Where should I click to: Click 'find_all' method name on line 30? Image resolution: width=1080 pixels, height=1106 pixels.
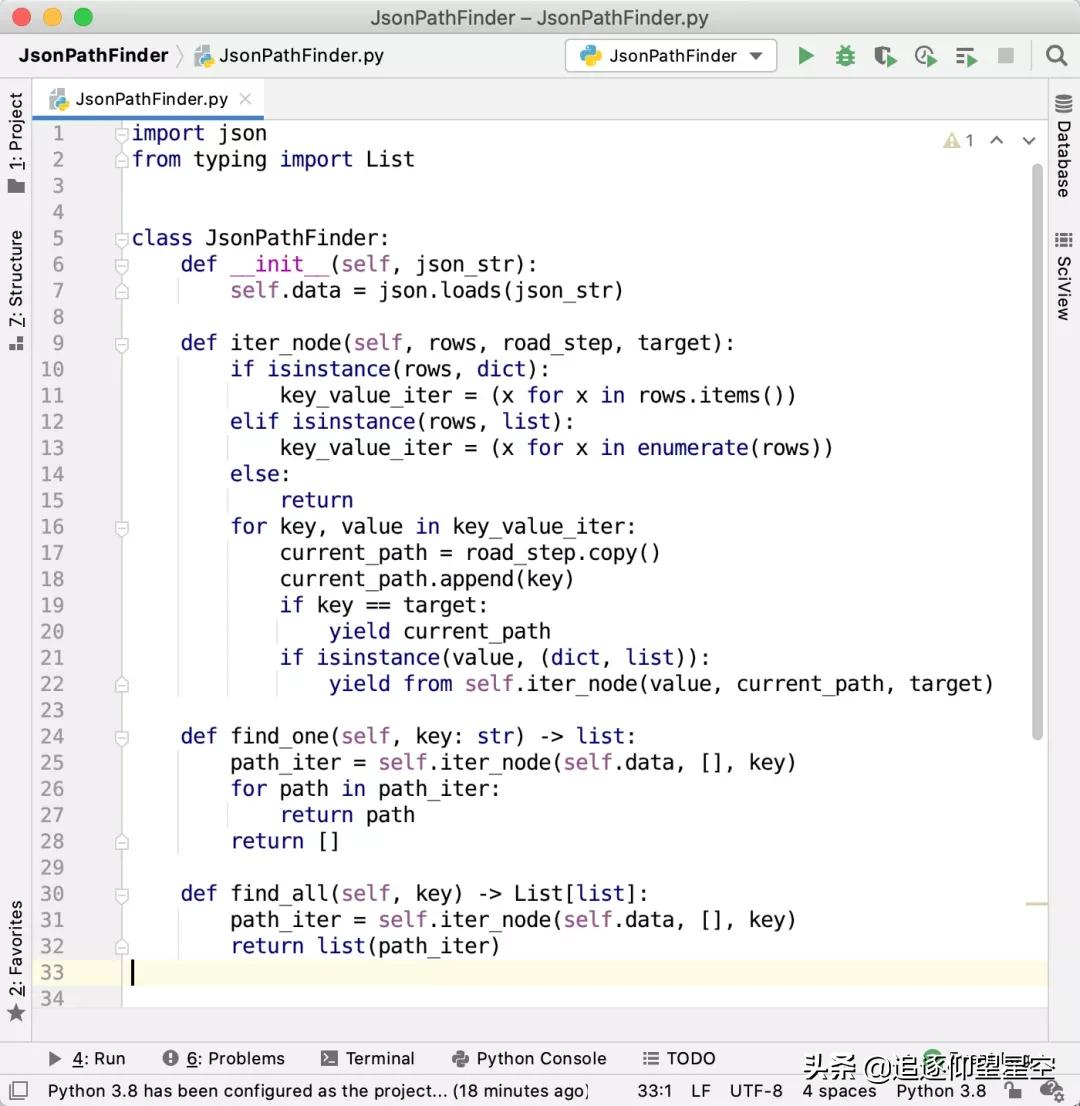(x=279, y=894)
